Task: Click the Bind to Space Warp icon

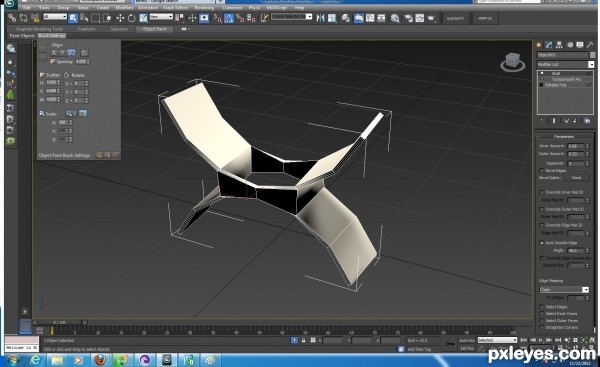Action: (35, 18)
